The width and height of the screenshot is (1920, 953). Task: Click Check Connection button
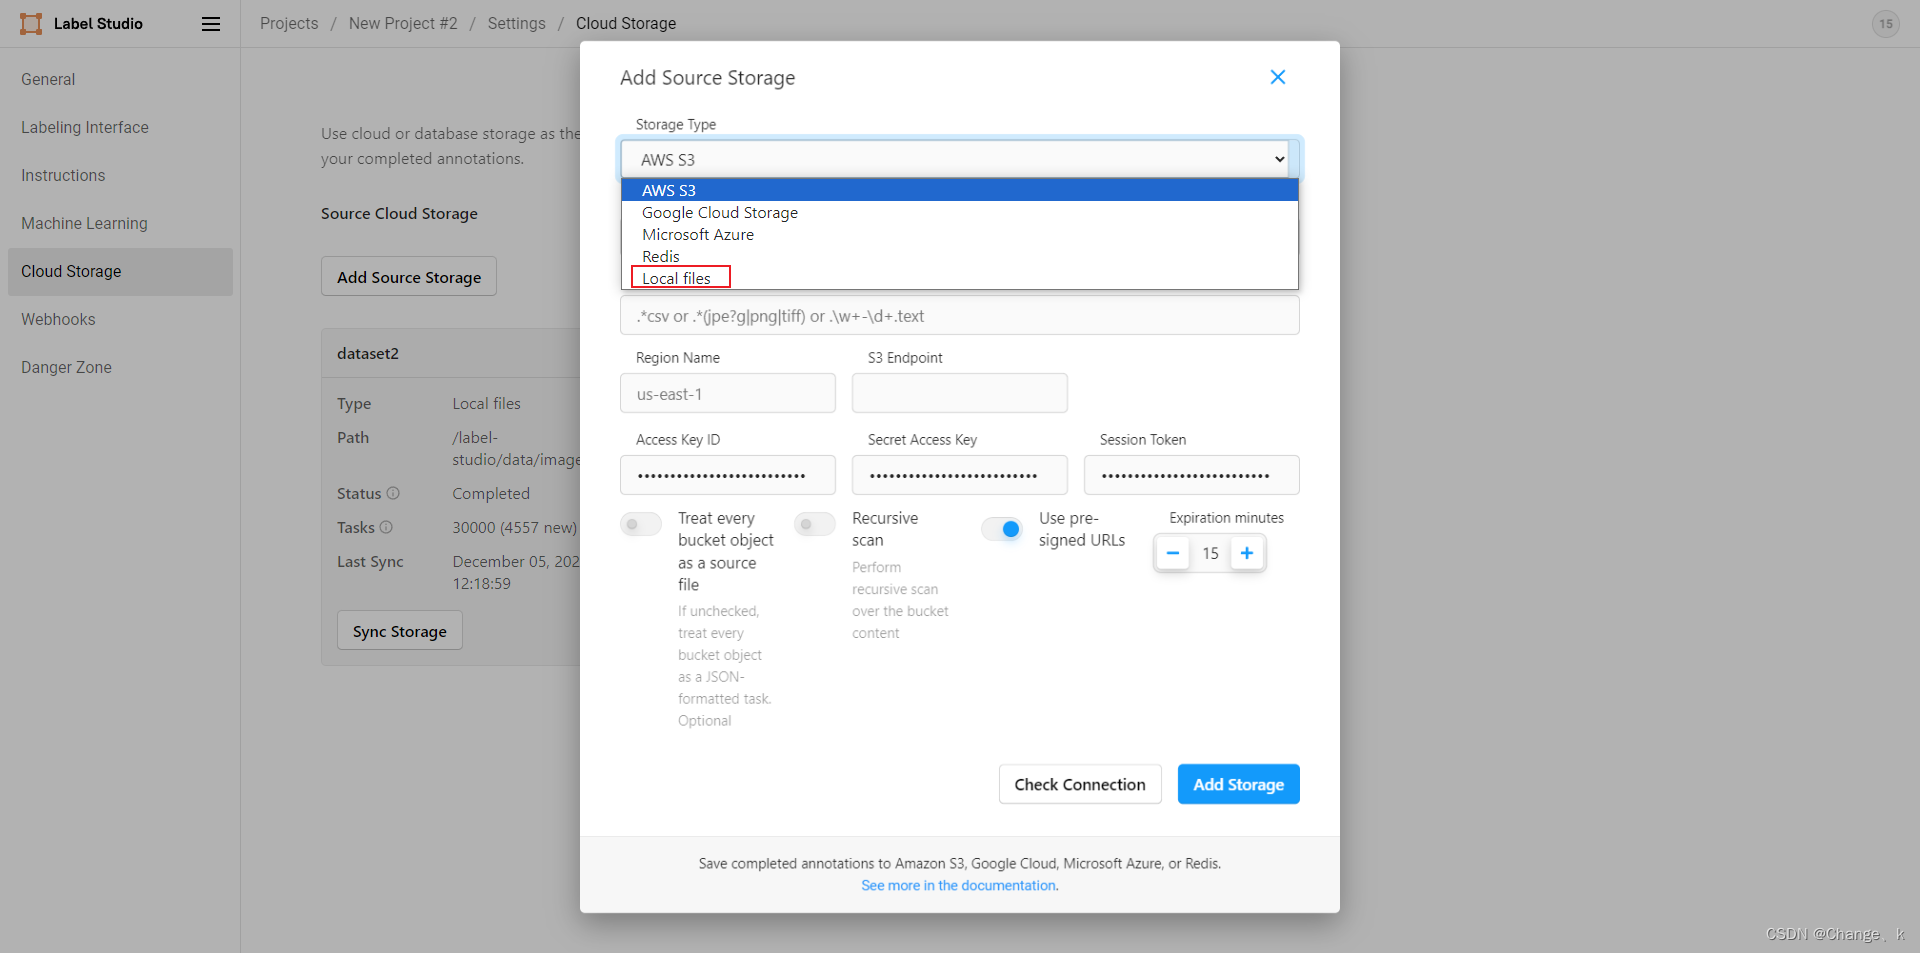(x=1080, y=784)
